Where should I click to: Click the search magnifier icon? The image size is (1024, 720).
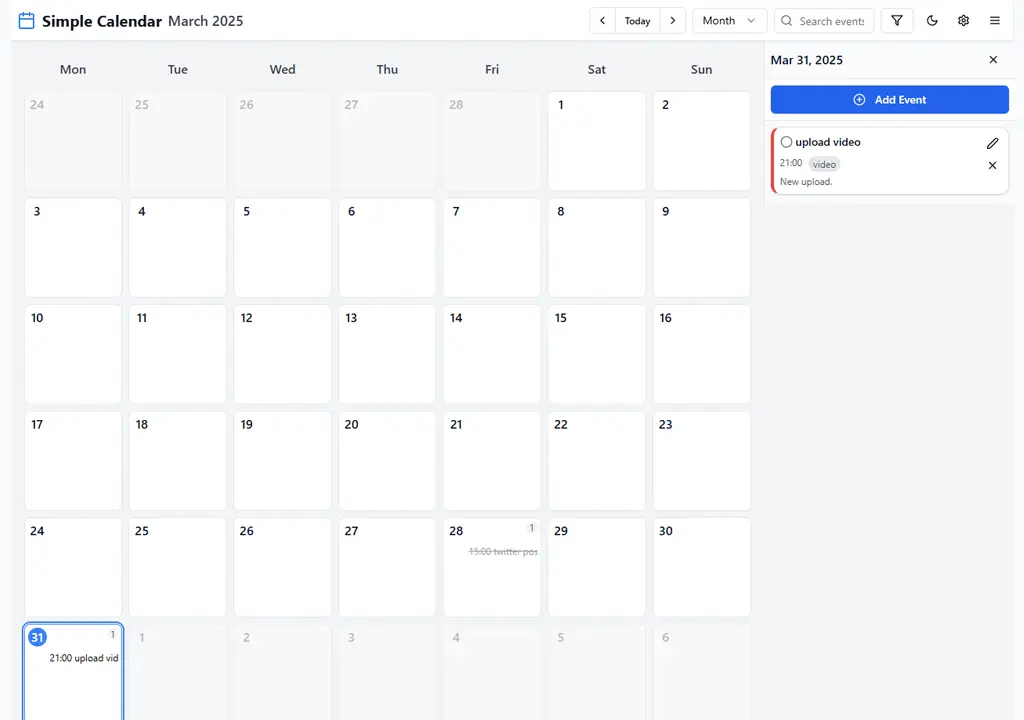click(x=787, y=20)
